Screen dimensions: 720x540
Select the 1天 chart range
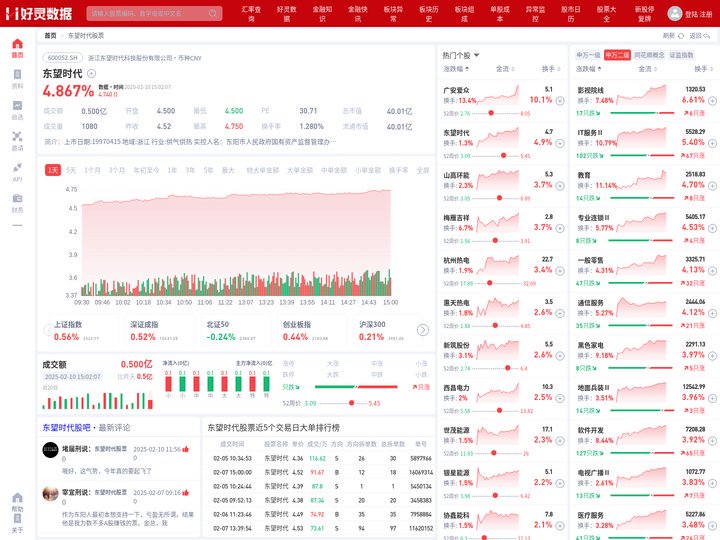click(53, 170)
